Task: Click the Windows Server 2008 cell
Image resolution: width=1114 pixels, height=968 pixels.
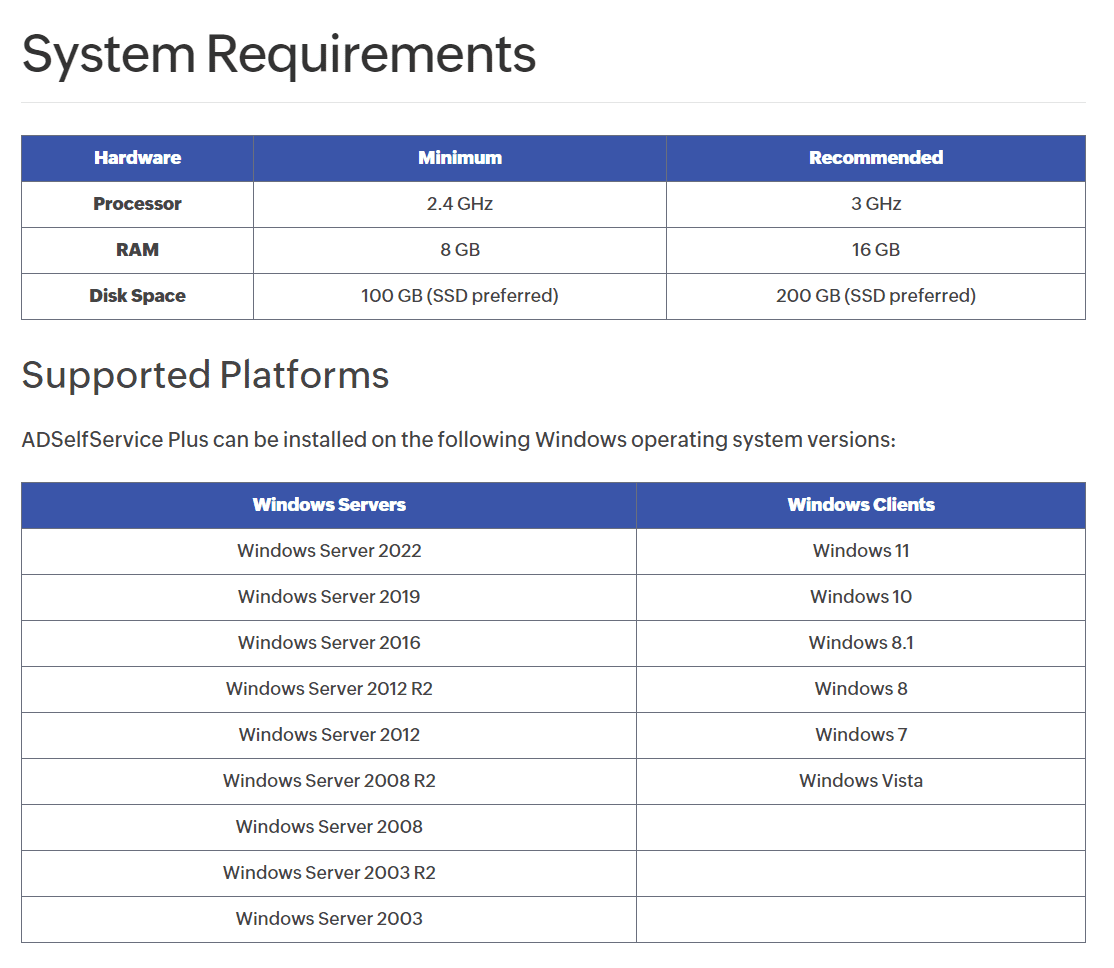Action: pyautogui.click(x=329, y=827)
